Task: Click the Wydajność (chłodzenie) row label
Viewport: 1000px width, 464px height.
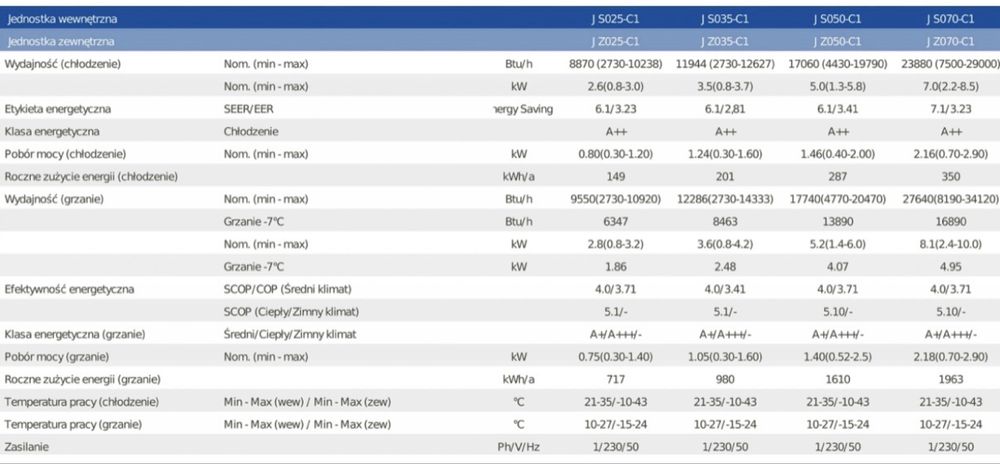Action: (x=62, y=64)
